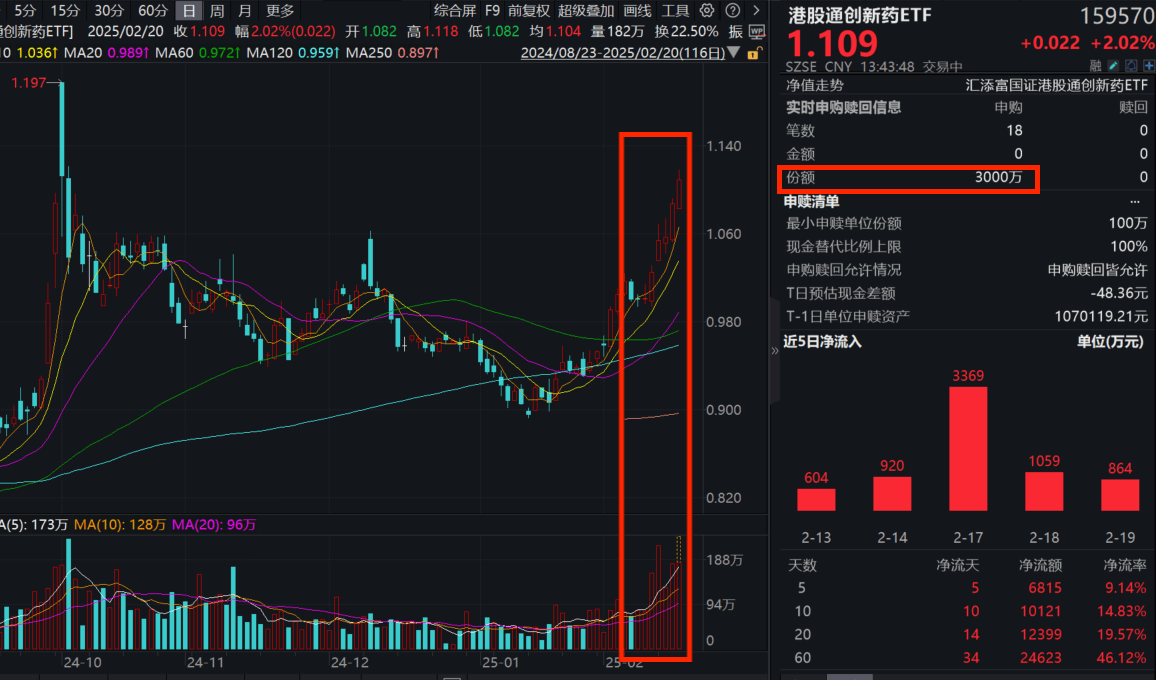Click the 赎回 redemption label
The image size is (1156, 680).
tap(1131, 107)
